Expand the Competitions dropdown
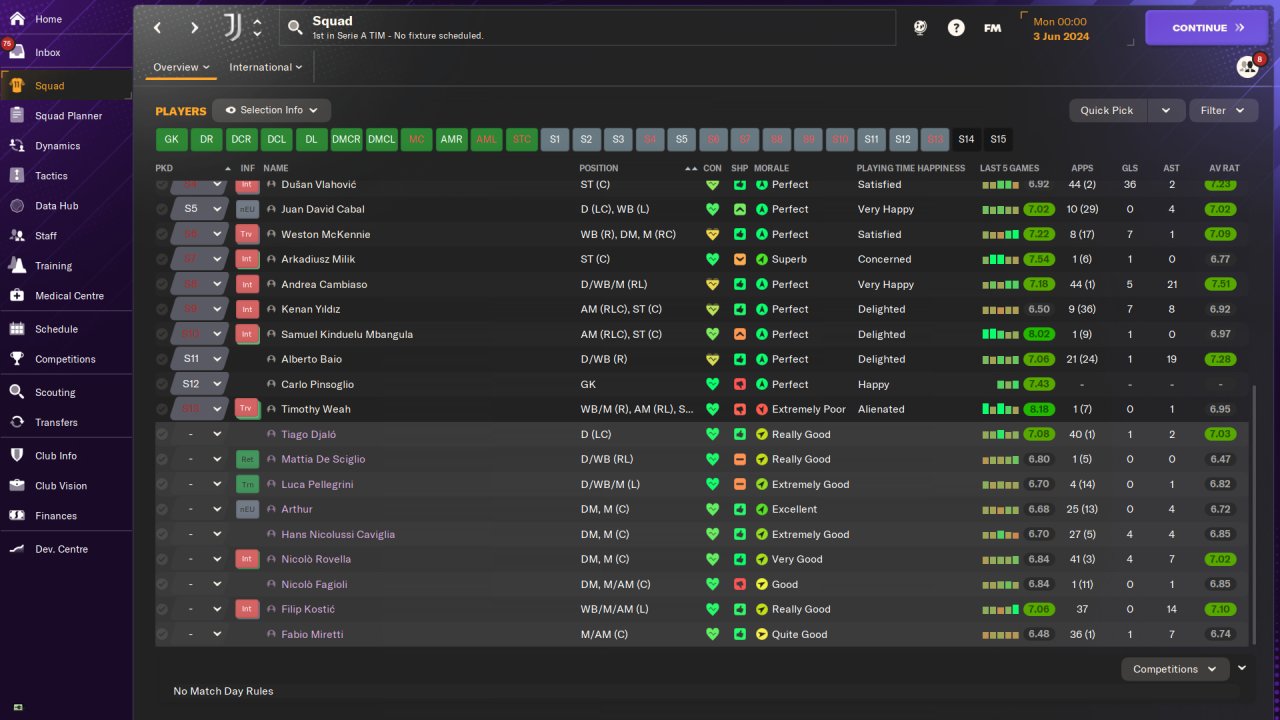Image resolution: width=1280 pixels, height=720 pixels. (1175, 669)
